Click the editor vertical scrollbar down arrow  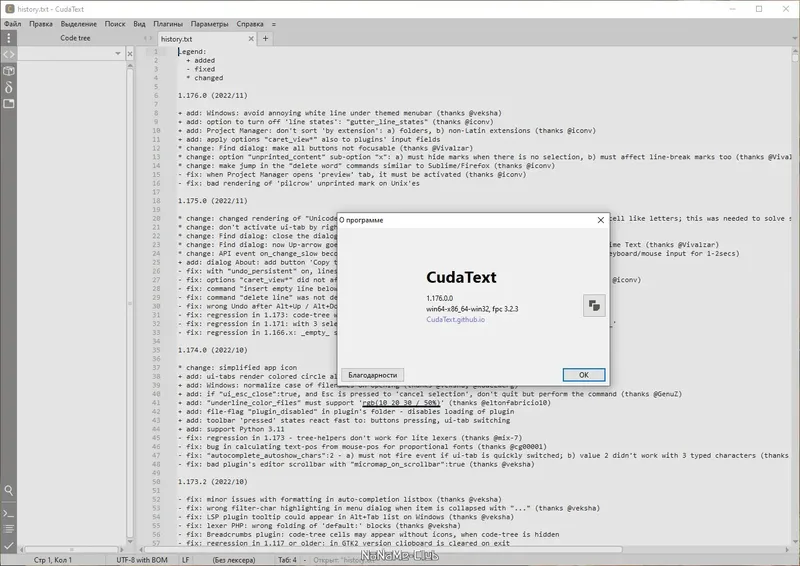point(795,542)
